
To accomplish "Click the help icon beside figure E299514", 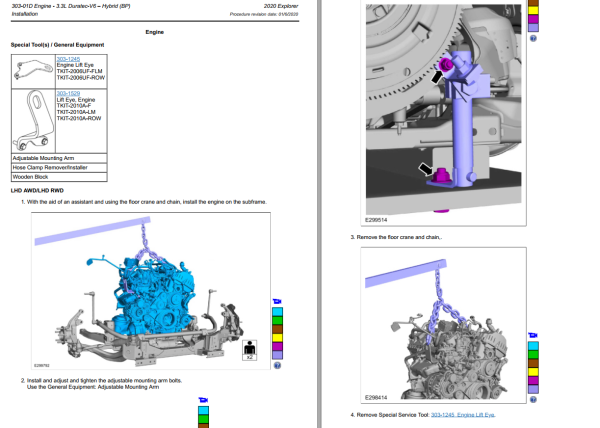I will pyautogui.click(x=533, y=38).
